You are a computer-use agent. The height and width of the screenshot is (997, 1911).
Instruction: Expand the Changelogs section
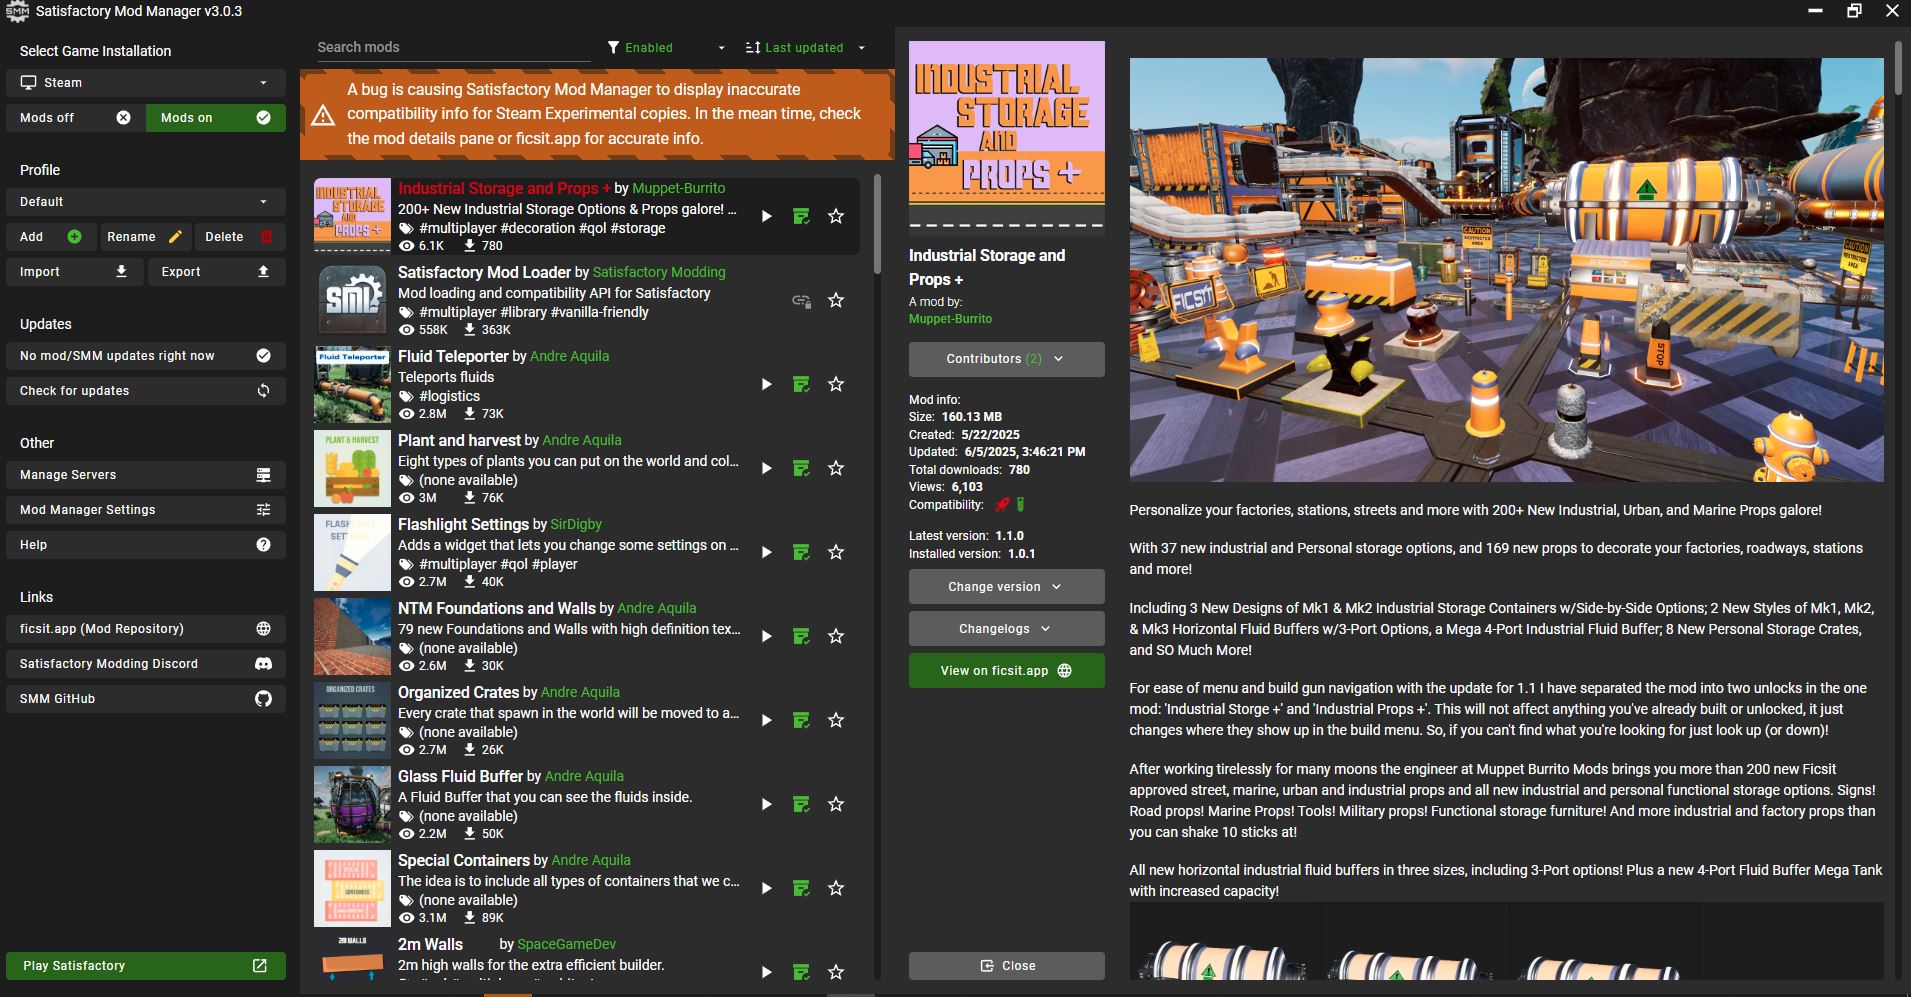click(1006, 629)
